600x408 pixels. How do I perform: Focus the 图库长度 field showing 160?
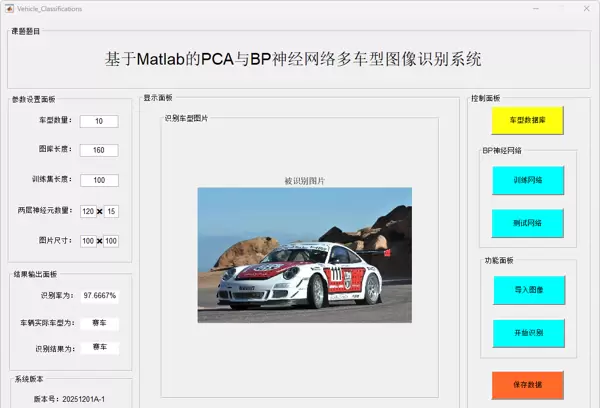99,151
